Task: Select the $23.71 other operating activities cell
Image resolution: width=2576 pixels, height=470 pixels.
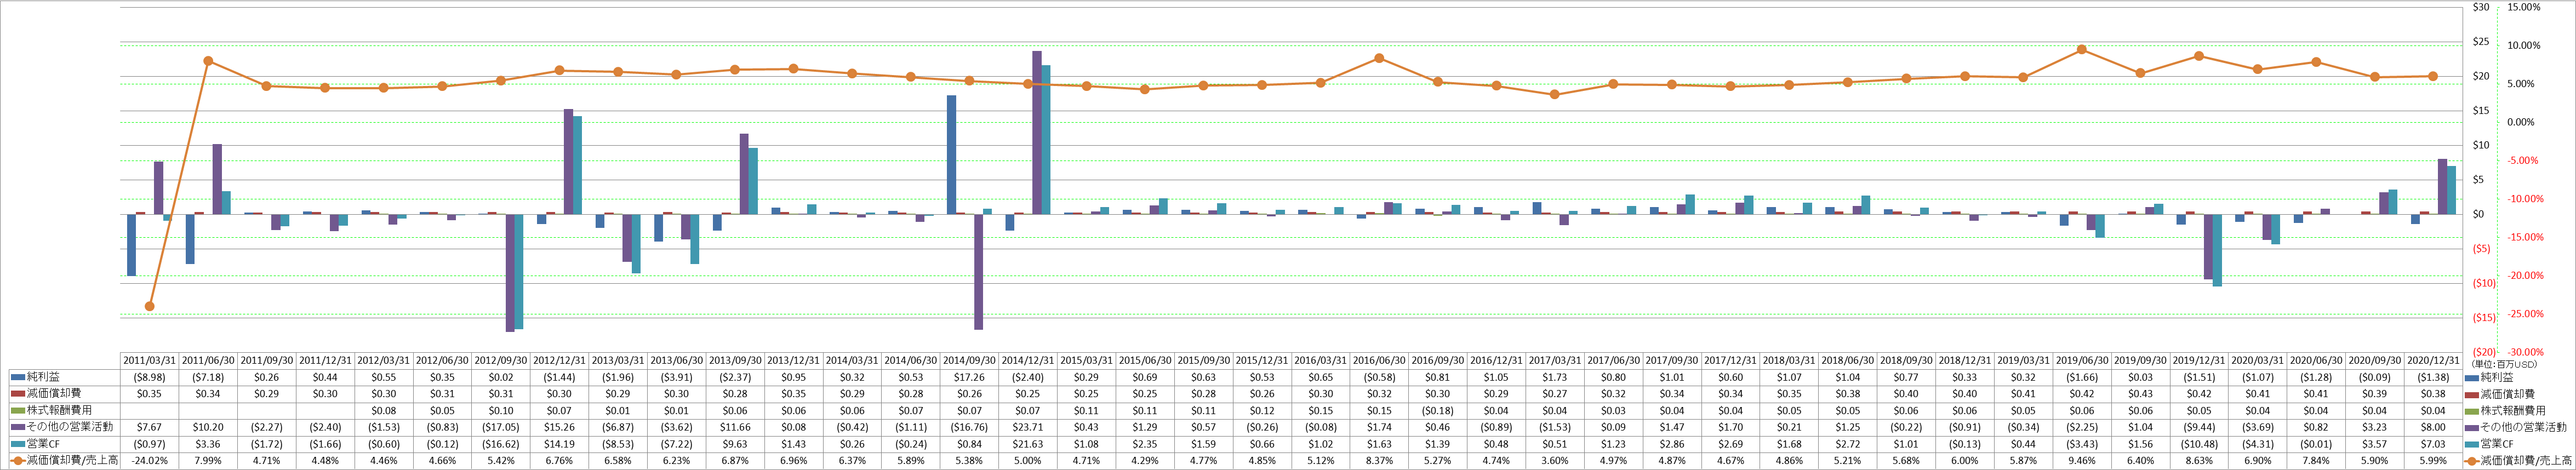Action: point(1028,427)
